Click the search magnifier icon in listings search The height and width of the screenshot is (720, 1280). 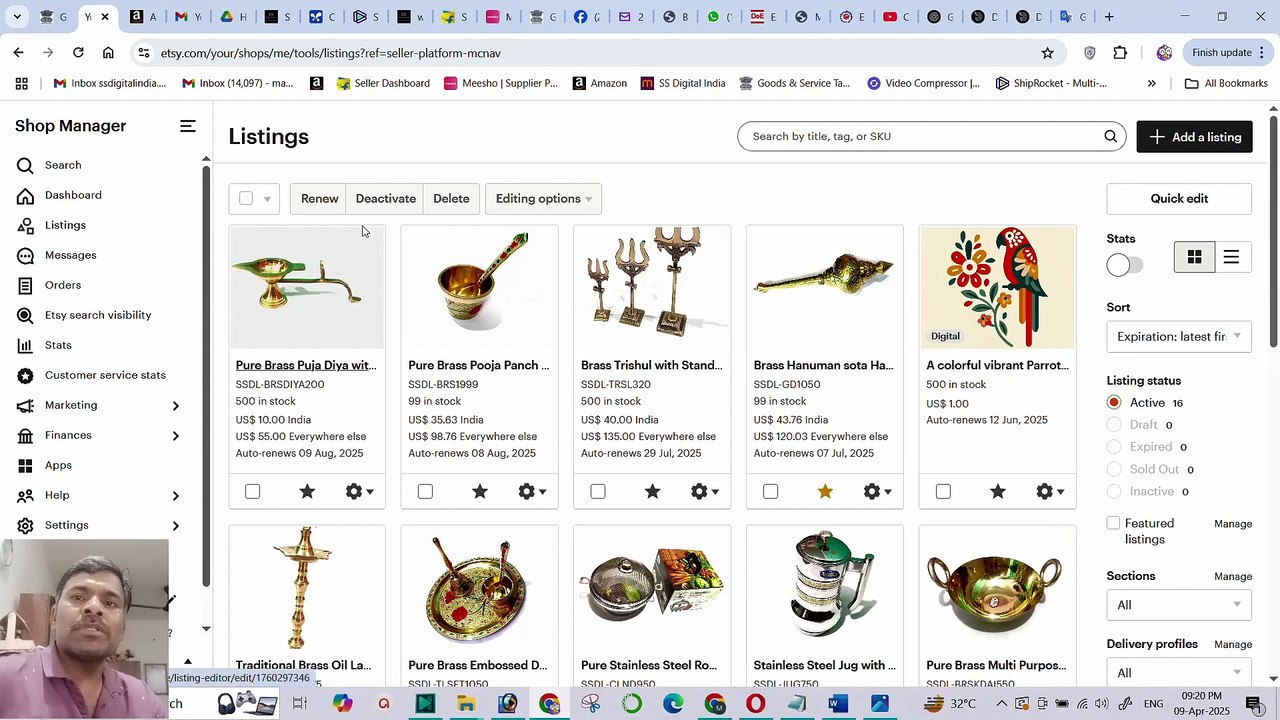pyautogui.click(x=1110, y=136)
